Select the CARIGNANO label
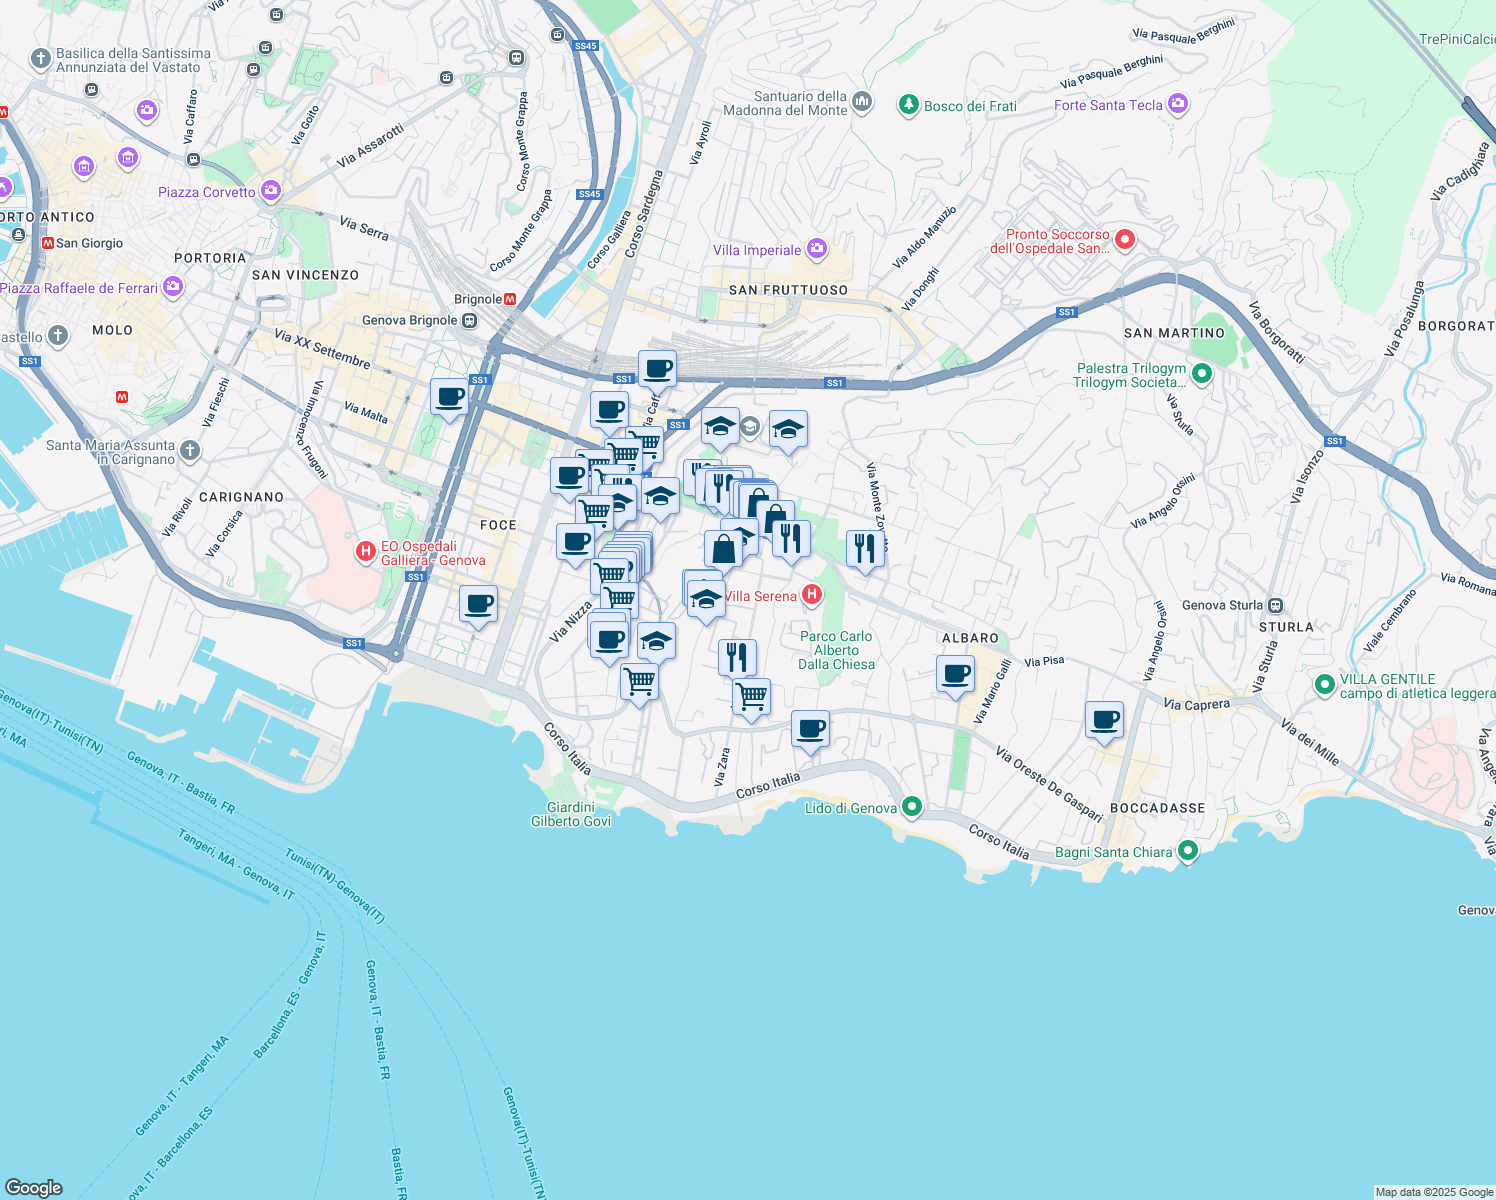The width and height of the screenshot is (1496, 1200). pos(241,497)
